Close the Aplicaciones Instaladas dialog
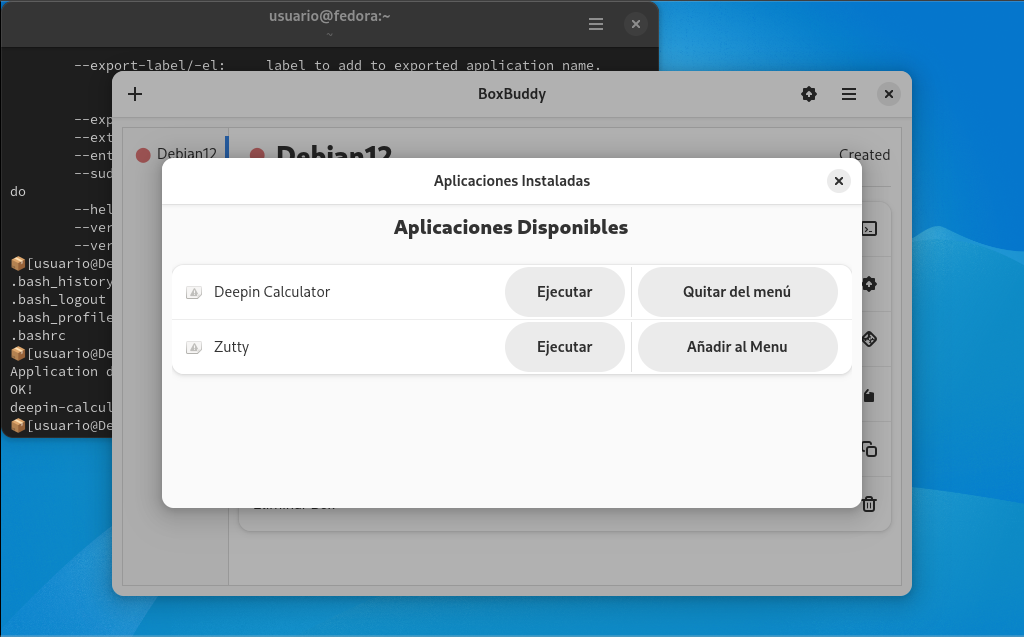The height and width of the screenshot is (637, 1024). click(x=839, y=181)
